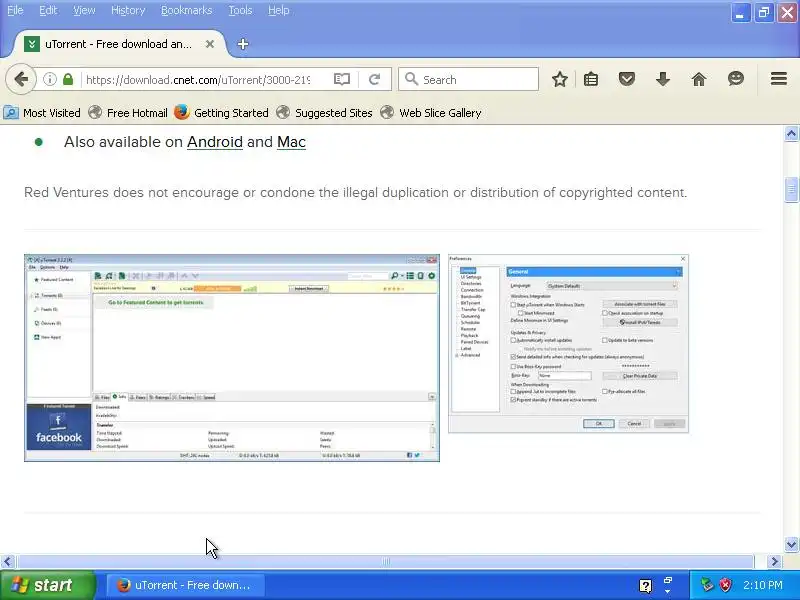800x600 pixels.
Task: Open the View menu
Action: coord(84,10)
